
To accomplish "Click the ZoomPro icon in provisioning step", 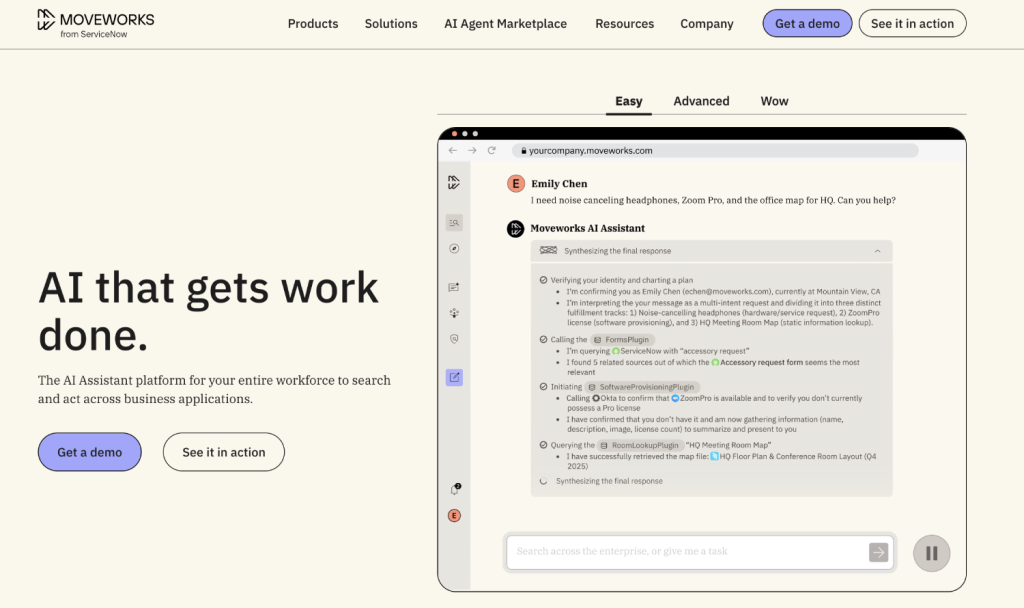I will (x=675, y=398).
